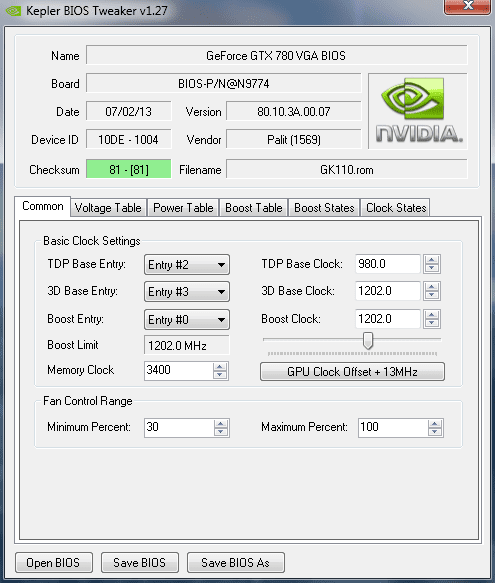Click the Vendor value Palit (1569)
495x583 pixels.
point(294,139)
